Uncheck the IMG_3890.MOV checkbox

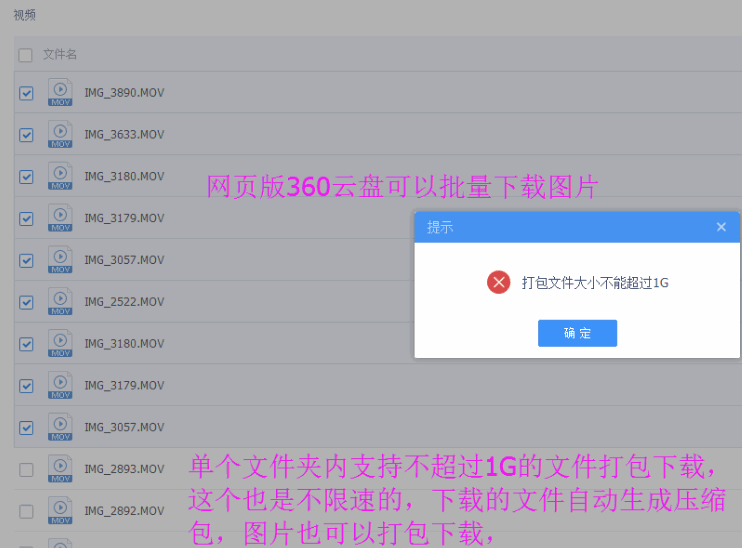click(x=26, y=93)
